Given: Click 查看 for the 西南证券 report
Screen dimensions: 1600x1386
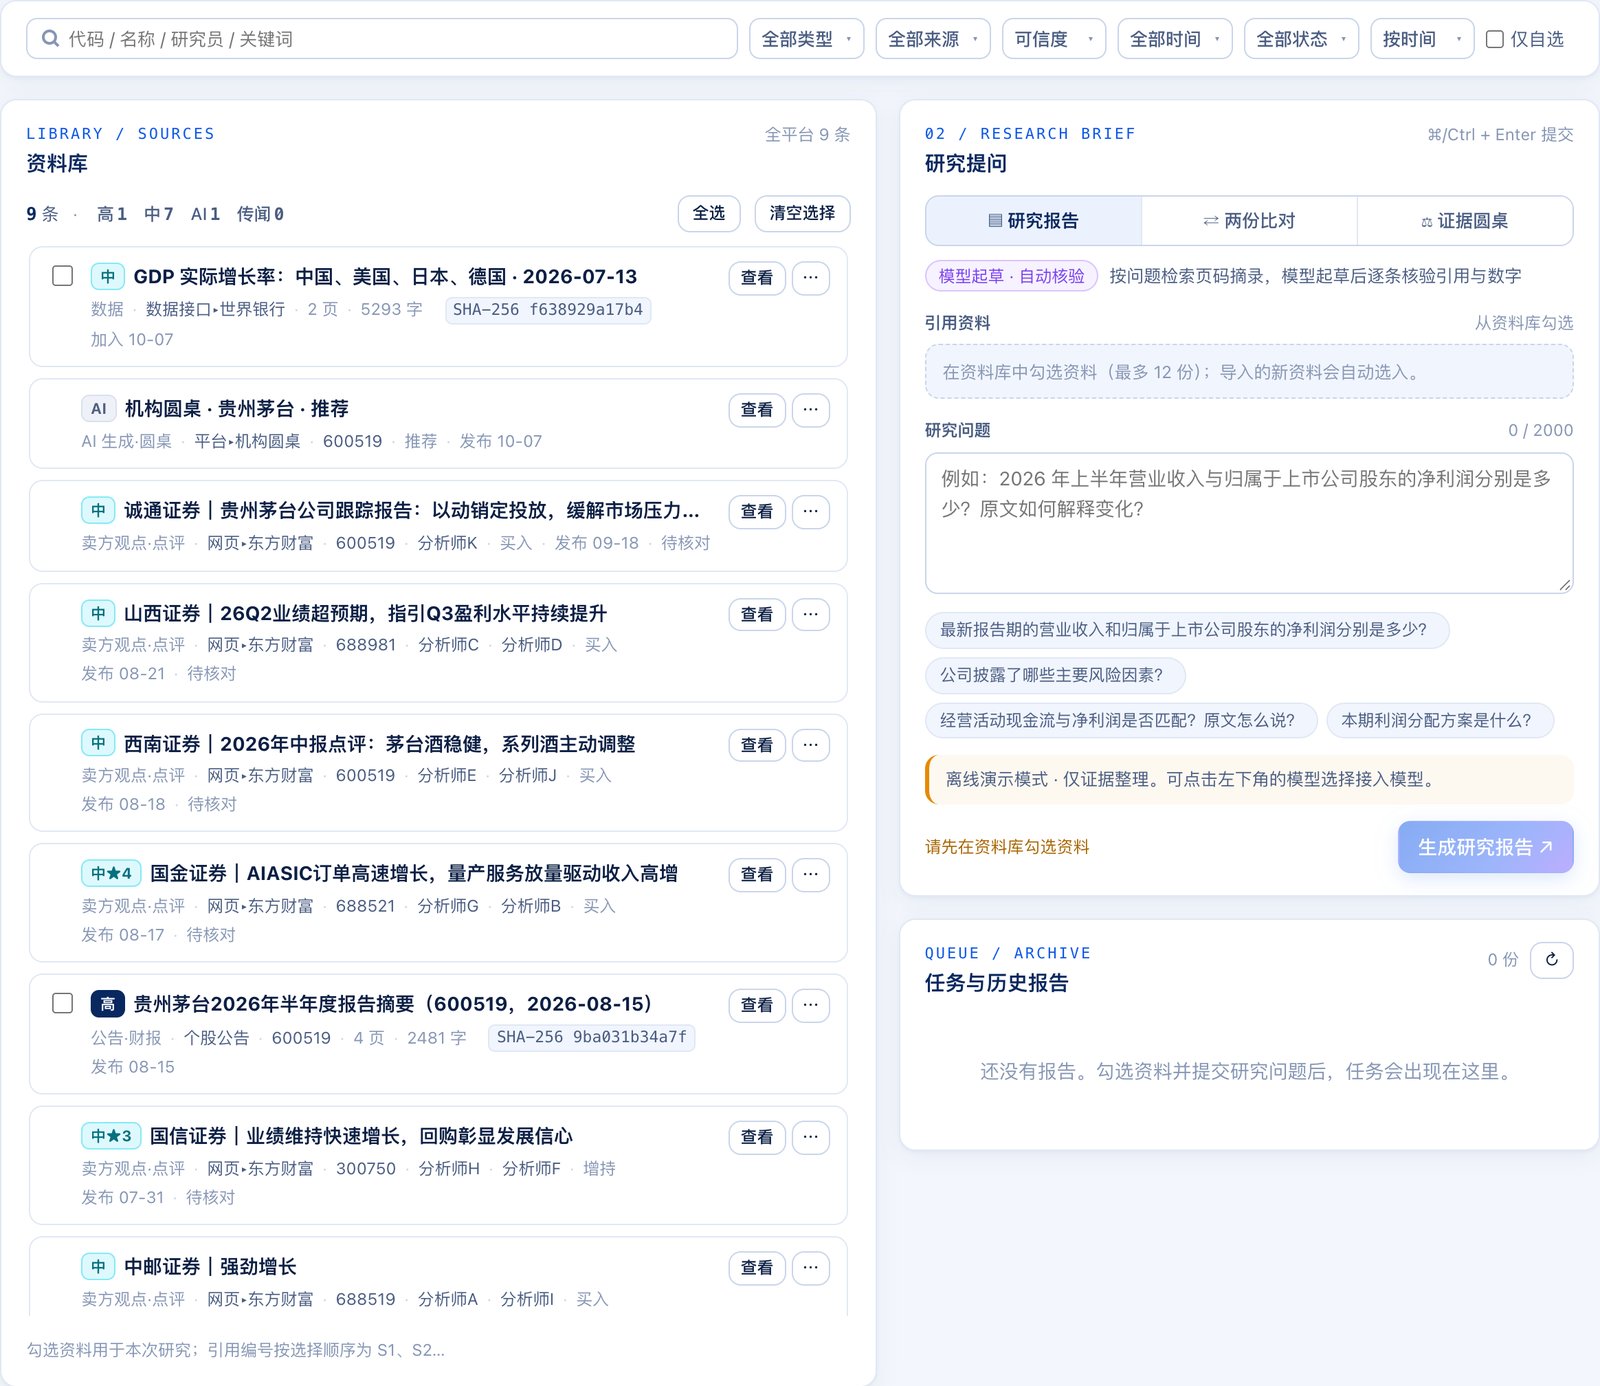Looking at the screenshot, I should click(x=757, y=745).
